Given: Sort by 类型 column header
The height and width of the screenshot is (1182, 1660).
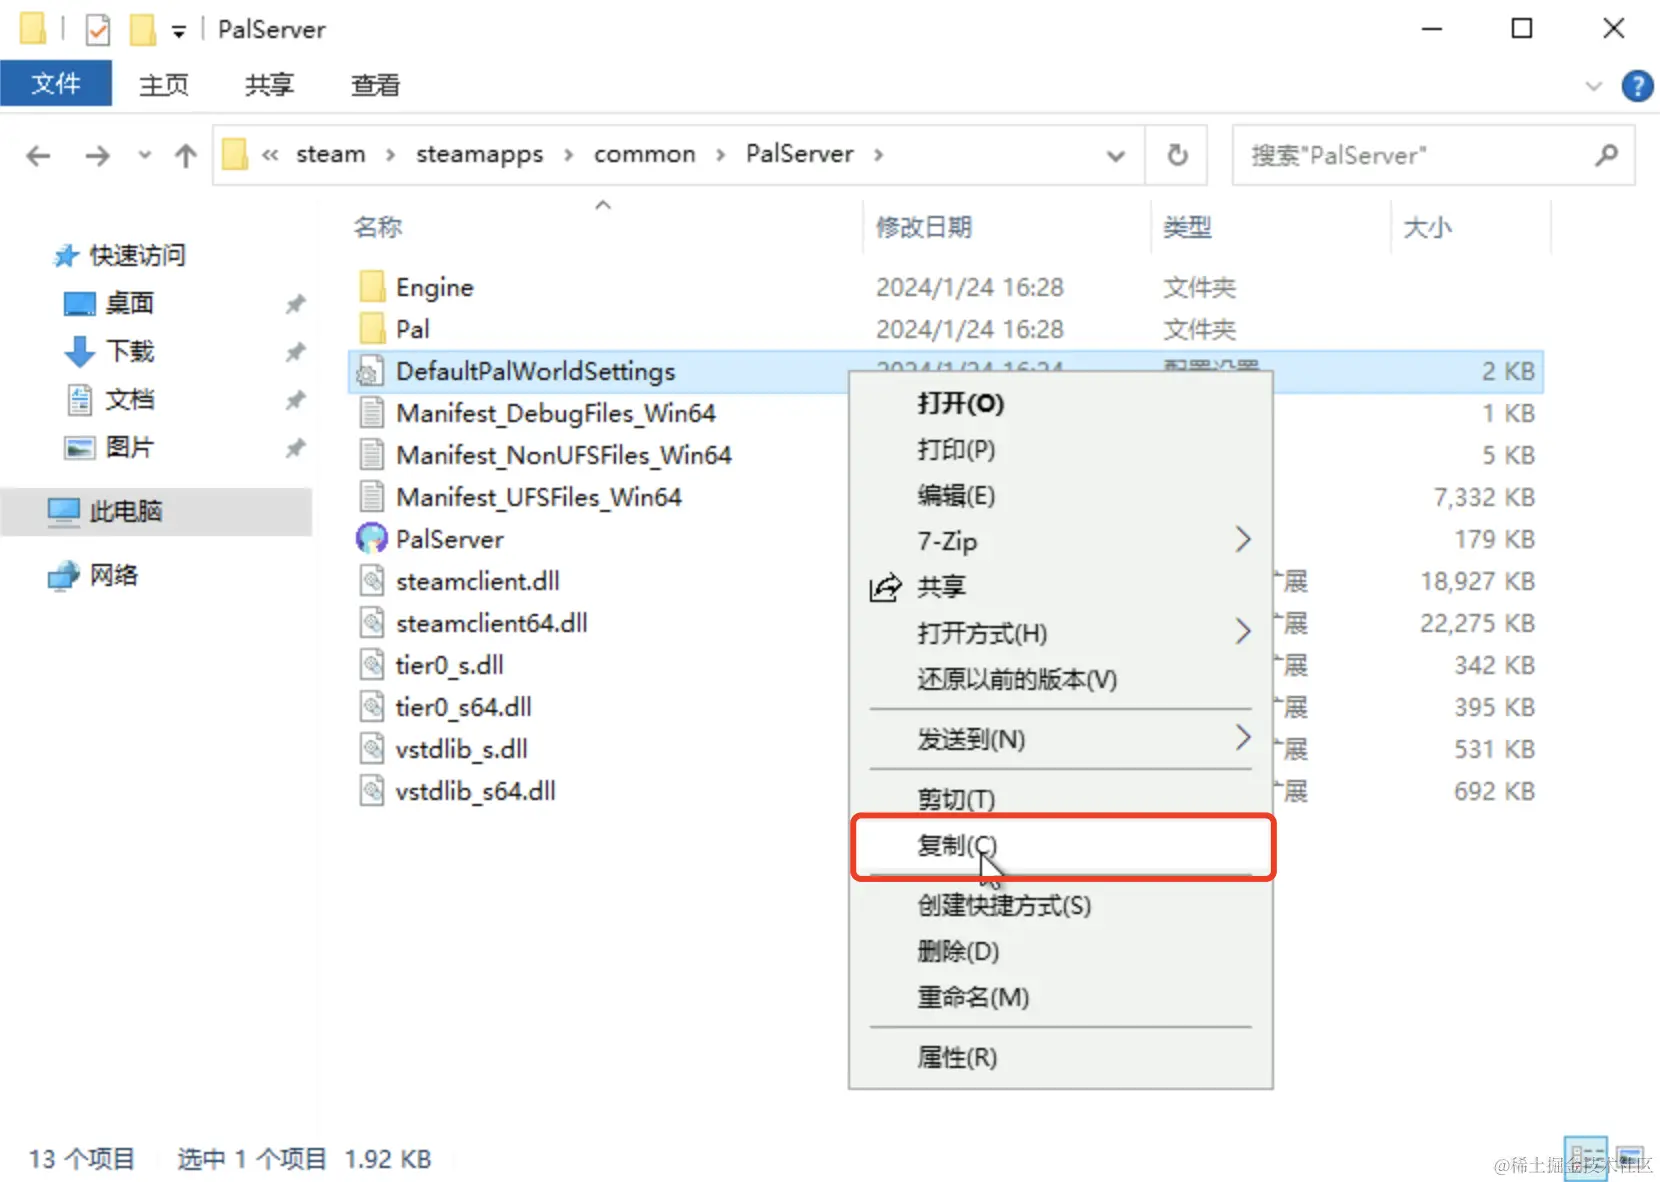Looking at the screenshot, I should [x=1187, y=227].
